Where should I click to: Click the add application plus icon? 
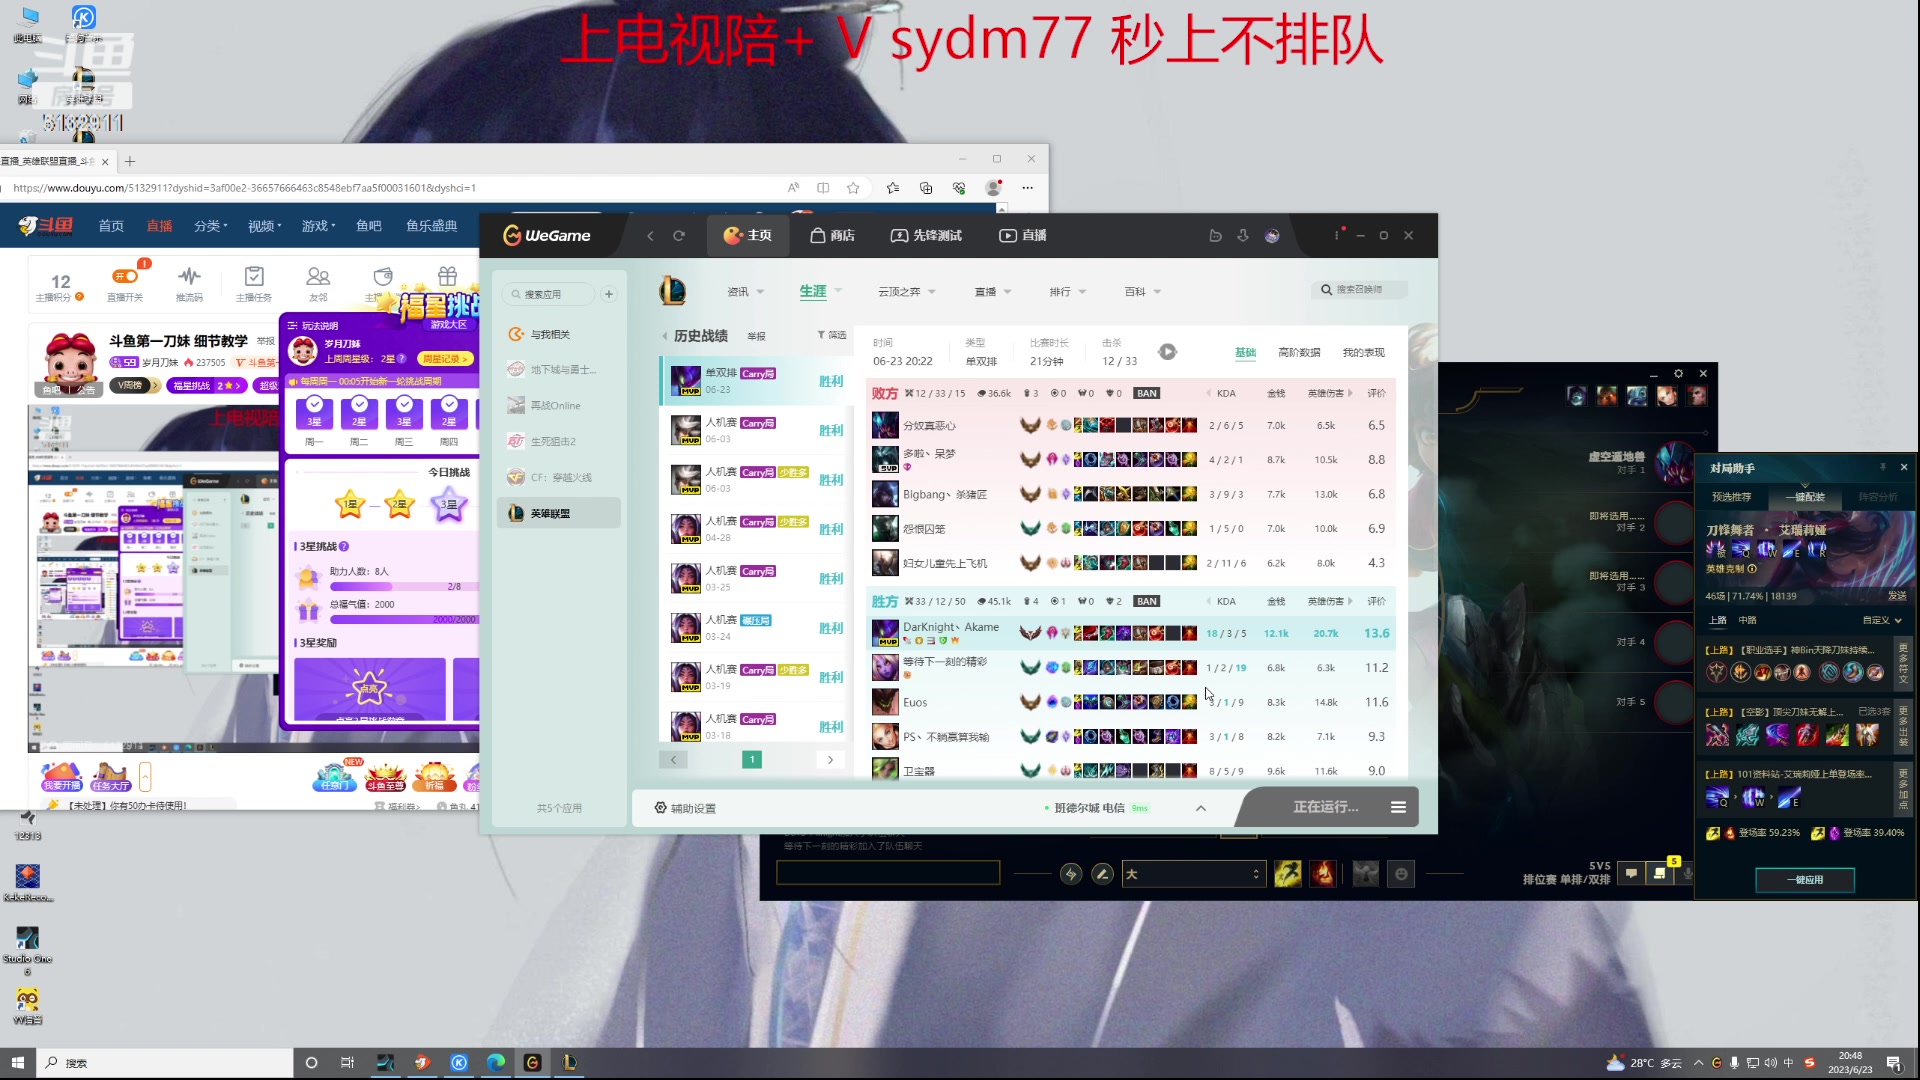click(609, 294)
